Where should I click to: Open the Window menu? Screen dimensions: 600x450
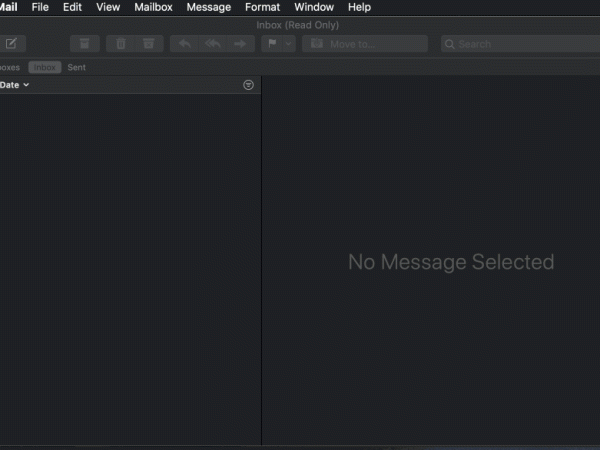point(314,7)
